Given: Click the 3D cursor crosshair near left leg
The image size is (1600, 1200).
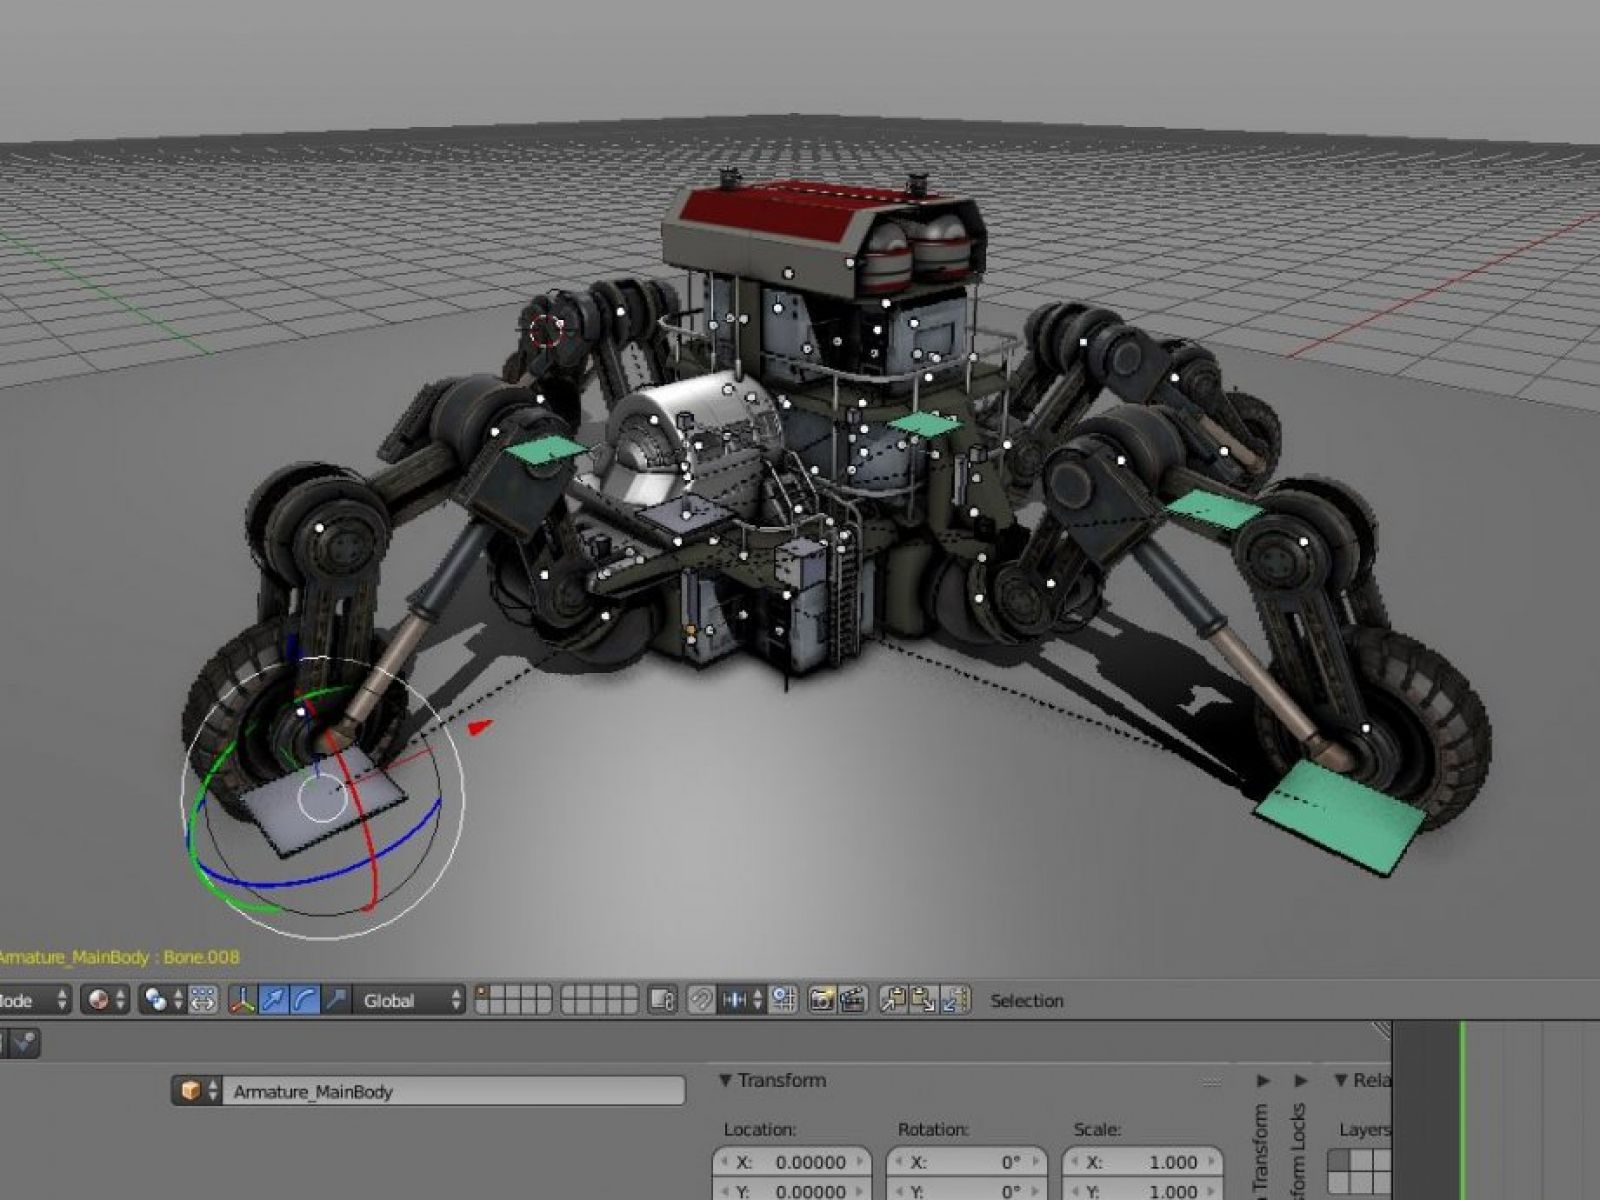Looking at the screenshot, I should click(547, 329).
